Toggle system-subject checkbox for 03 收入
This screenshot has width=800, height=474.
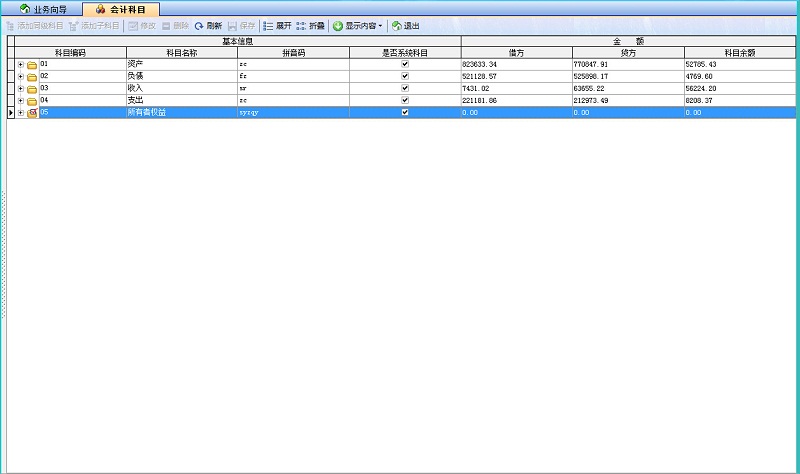tap(405, 88)
